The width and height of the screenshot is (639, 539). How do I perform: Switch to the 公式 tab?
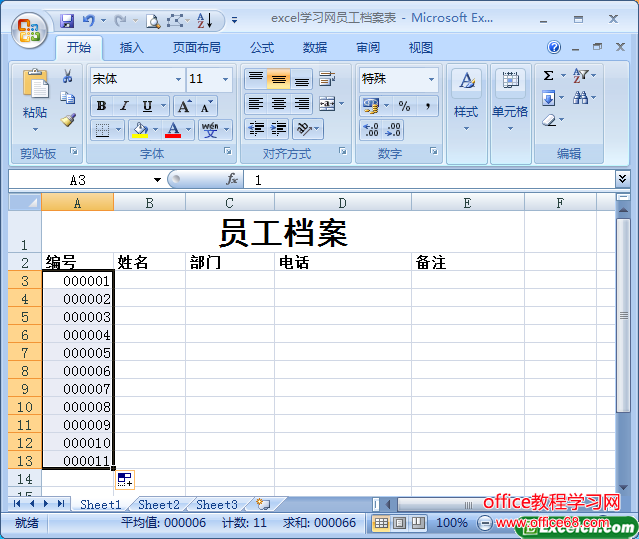tap(262, 48)
